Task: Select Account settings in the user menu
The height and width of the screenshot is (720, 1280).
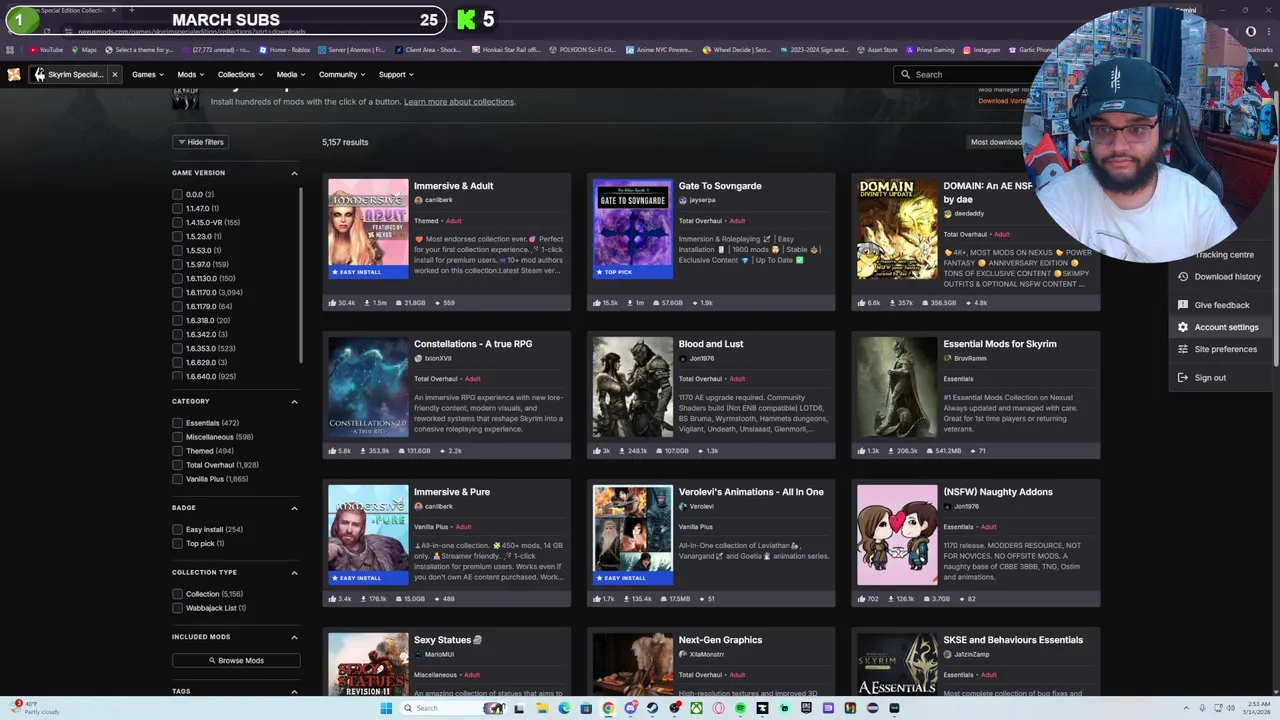Action: point(1219,327)
